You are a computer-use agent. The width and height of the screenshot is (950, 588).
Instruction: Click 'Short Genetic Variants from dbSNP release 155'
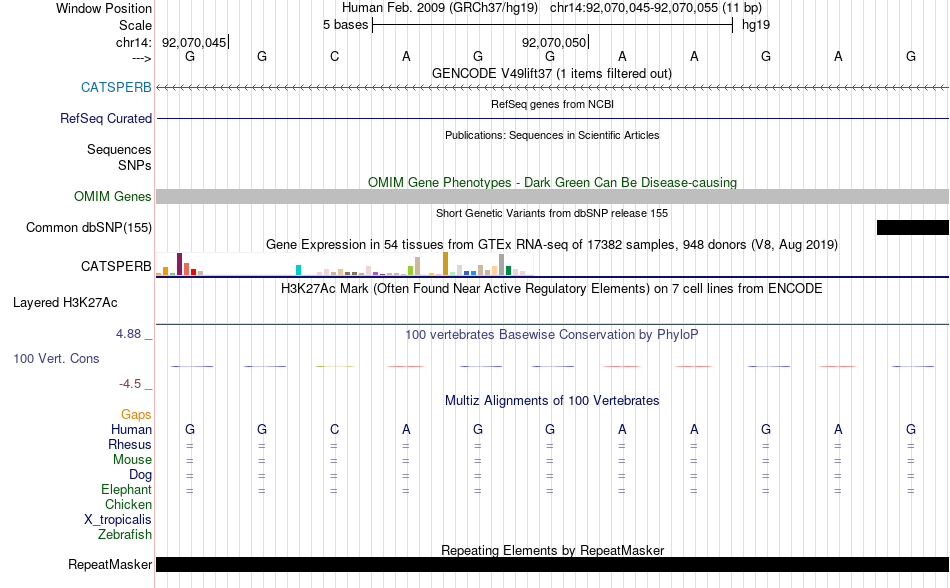pyautogui.click(x=551, y=213)
